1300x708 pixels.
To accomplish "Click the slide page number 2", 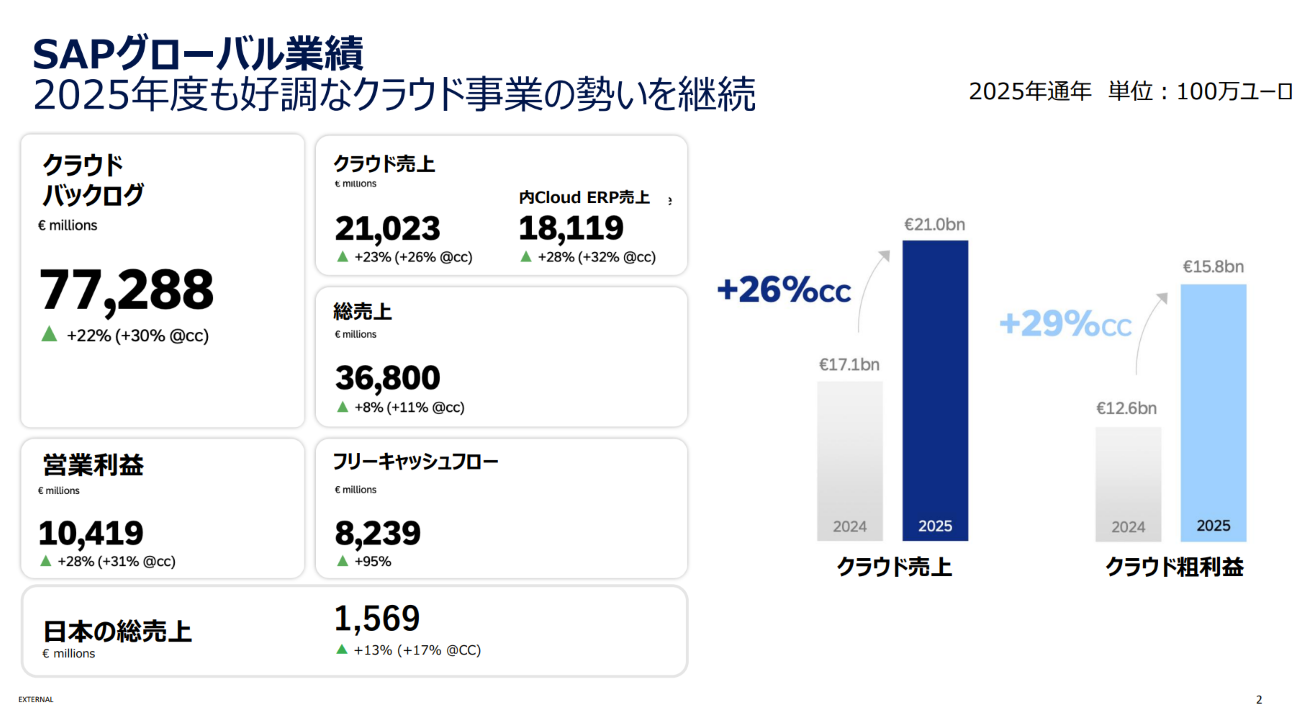I will pos(1259,699).
